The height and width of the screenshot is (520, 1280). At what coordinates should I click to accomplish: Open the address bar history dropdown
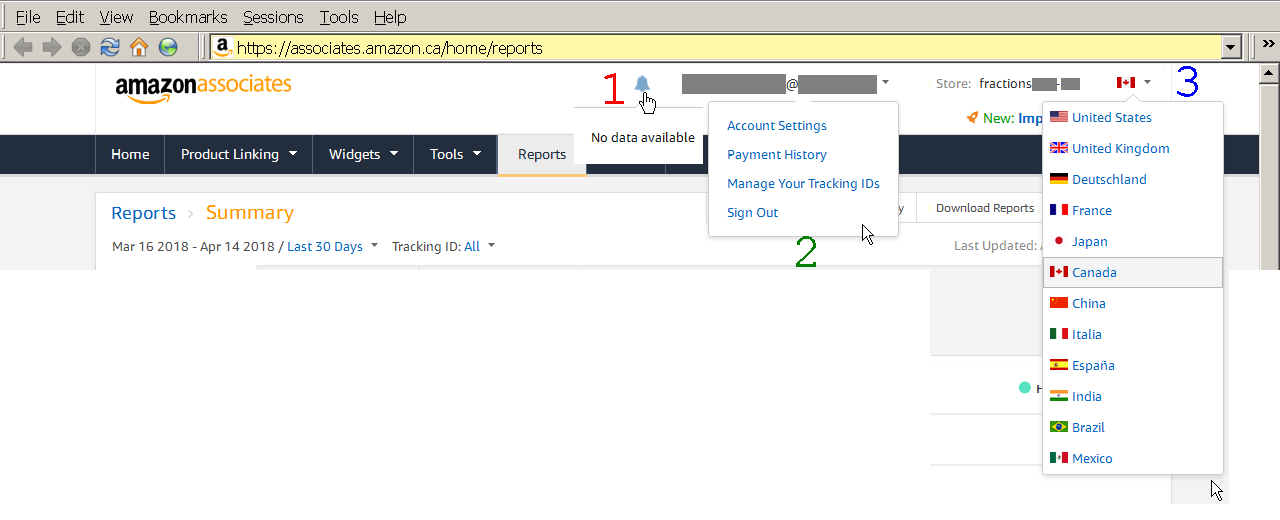(1231, 47)
